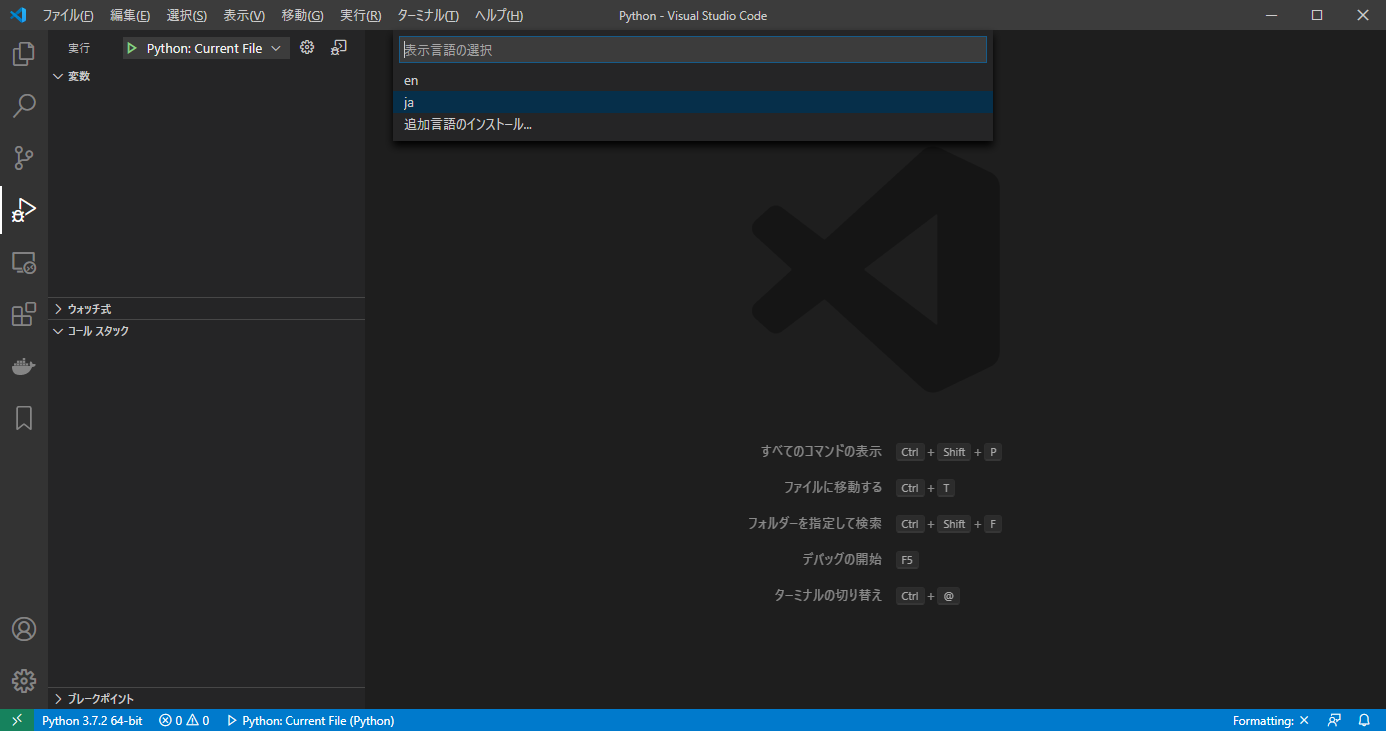Screen dimensions: 1386x731
Task: Open the 編集(E) menu
Action: (x=130, y=15)
